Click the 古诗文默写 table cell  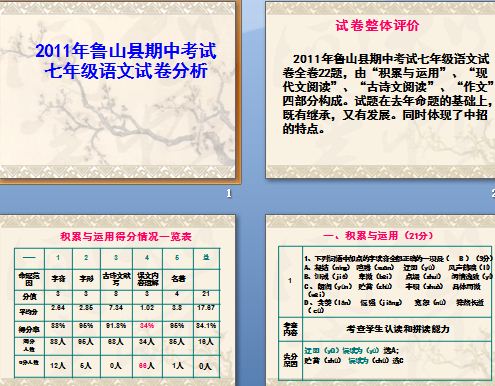(x=116, y=279)
